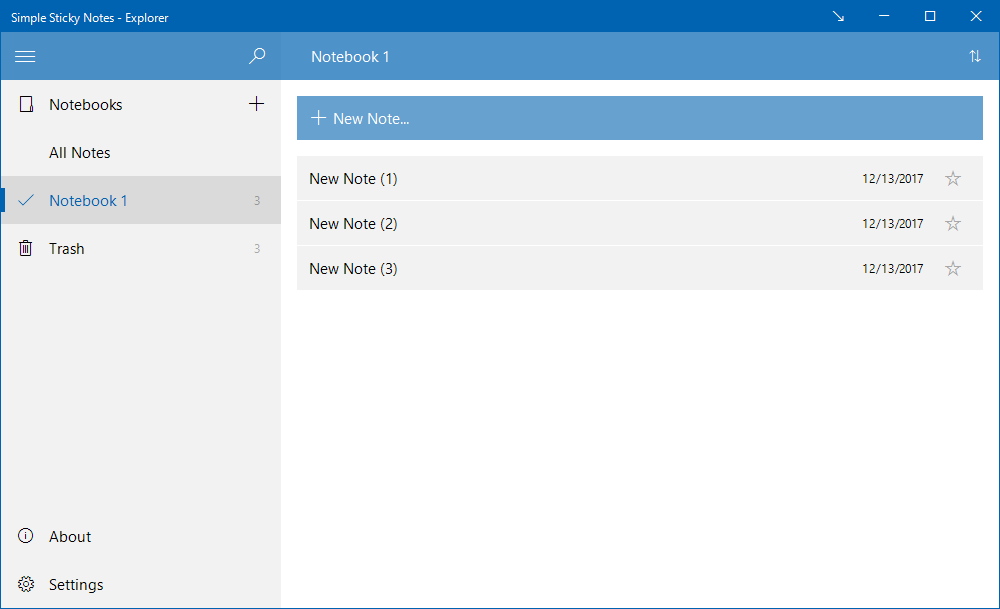Open the Settings gear icon

click(x=25, y=584)
